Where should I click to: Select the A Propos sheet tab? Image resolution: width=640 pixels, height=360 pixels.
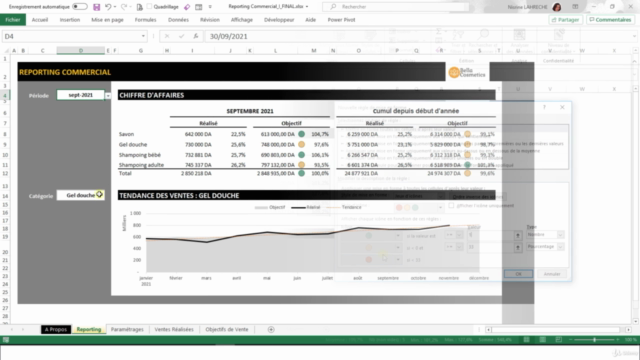(x=56, y=329)
